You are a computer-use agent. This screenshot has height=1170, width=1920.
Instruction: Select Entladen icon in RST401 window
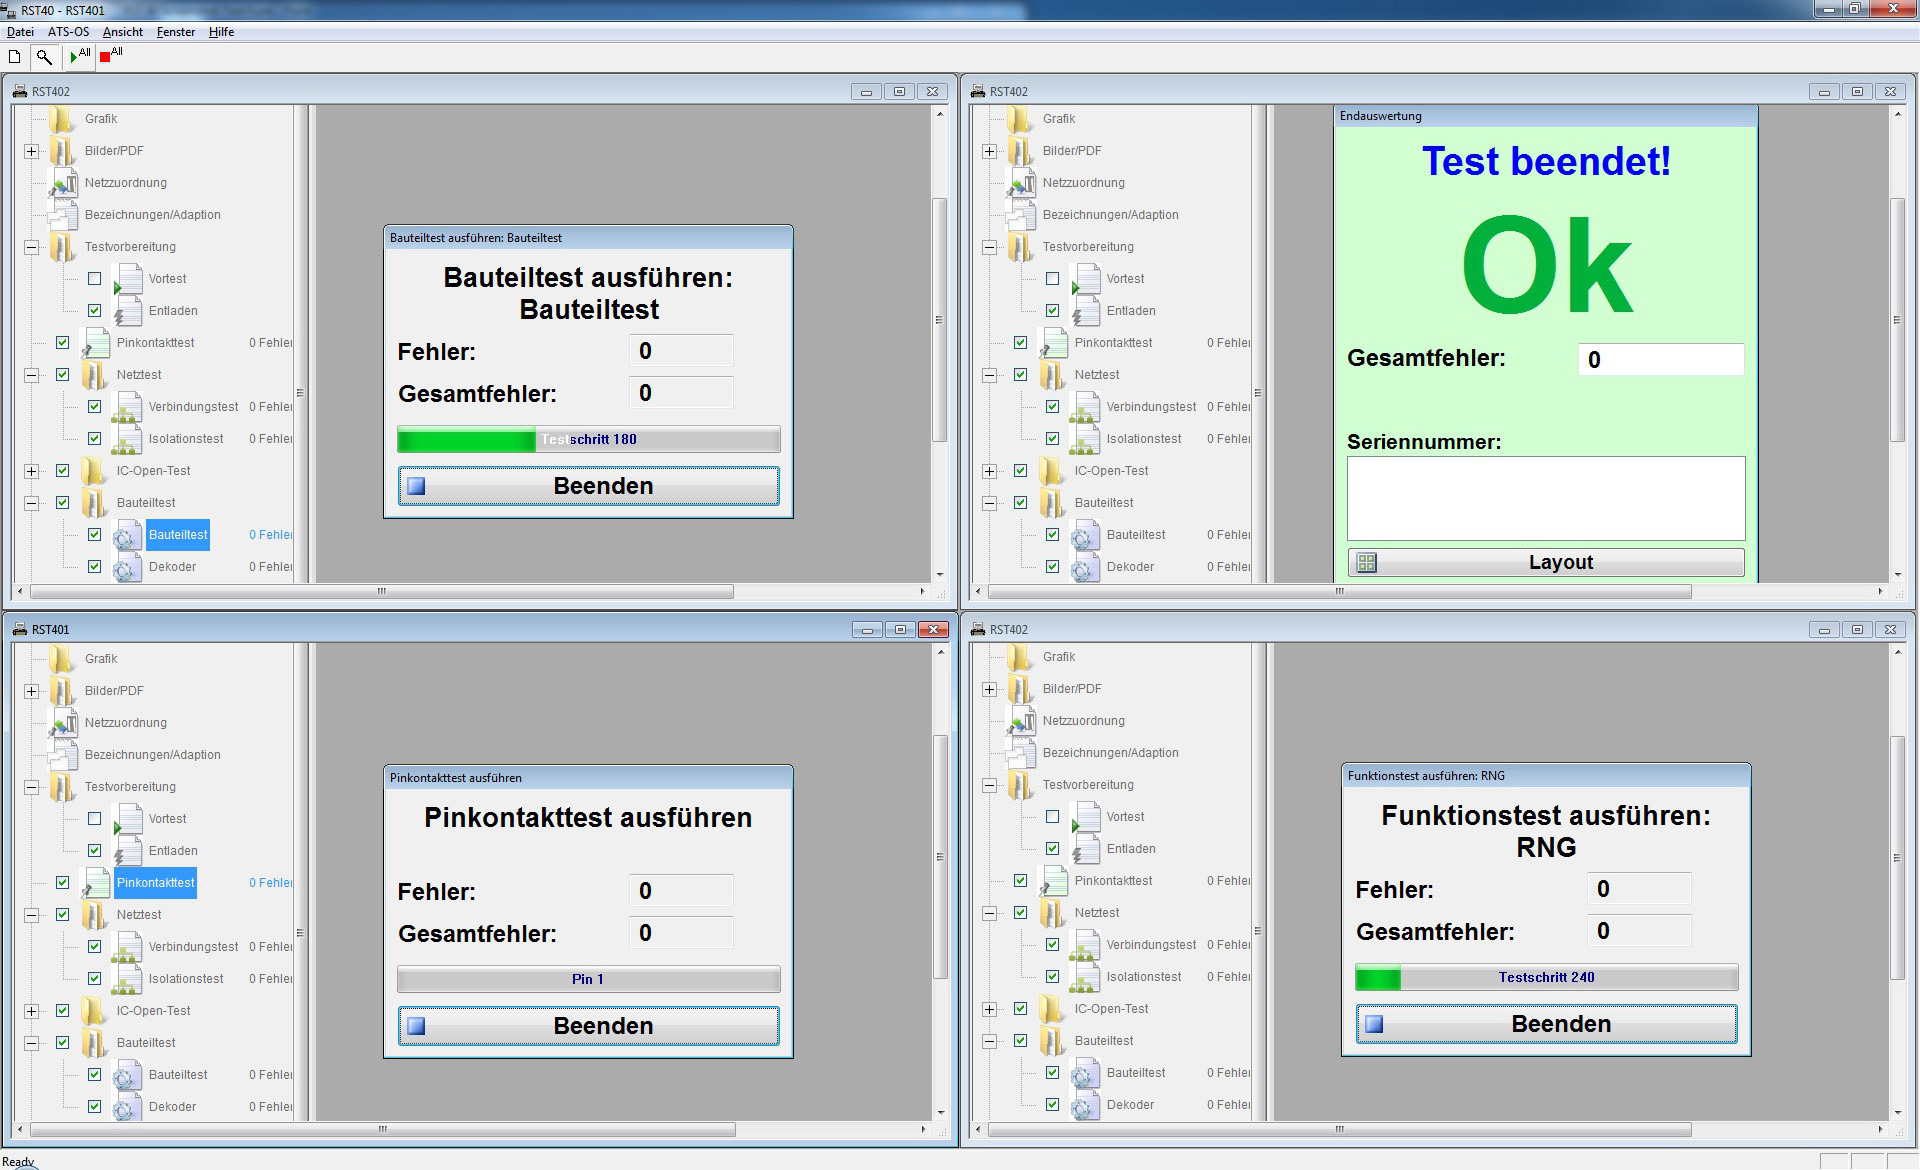(x=129, y=851)
